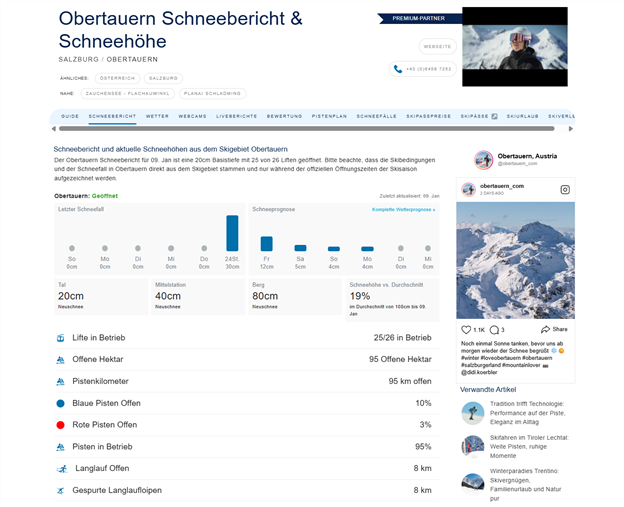Click the 'Zuletzt aktualisiert: 09. Jan' text
624x507 pixels.
click(x=410, y=196)
